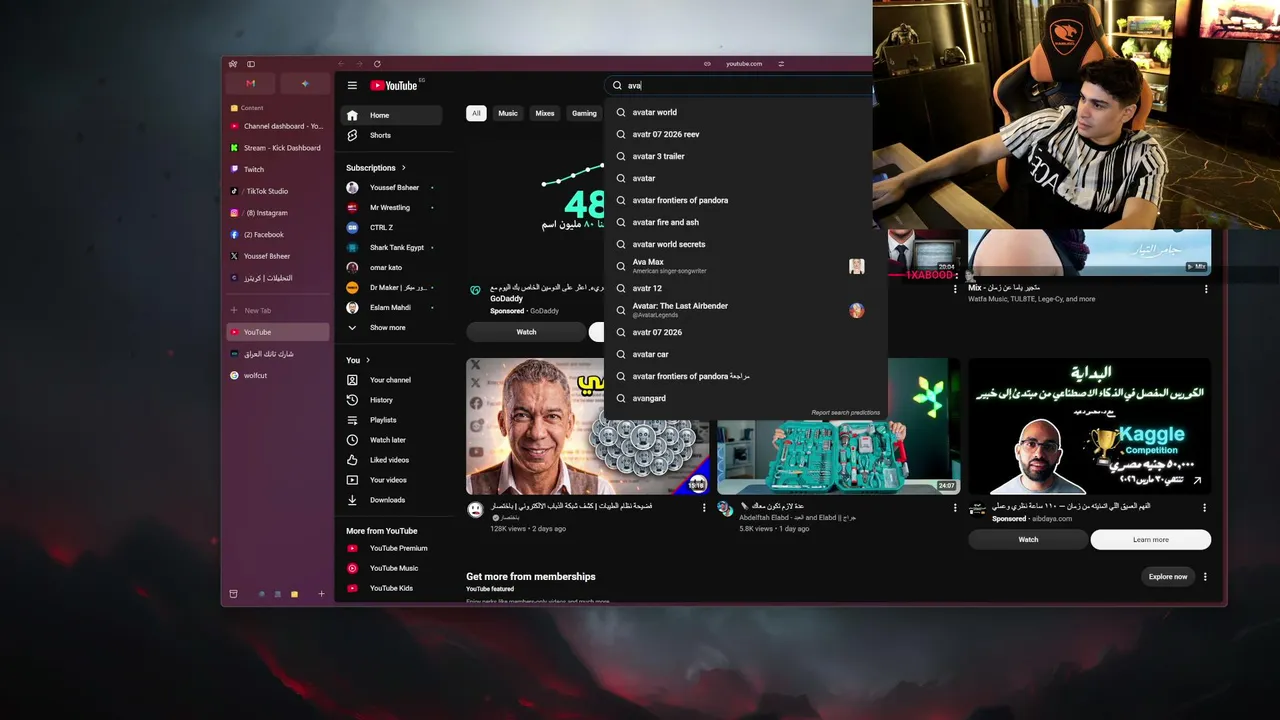Go back with the browser back arrow
Image resolution: width=1280 pixels, height=720 pixels.
340,64
